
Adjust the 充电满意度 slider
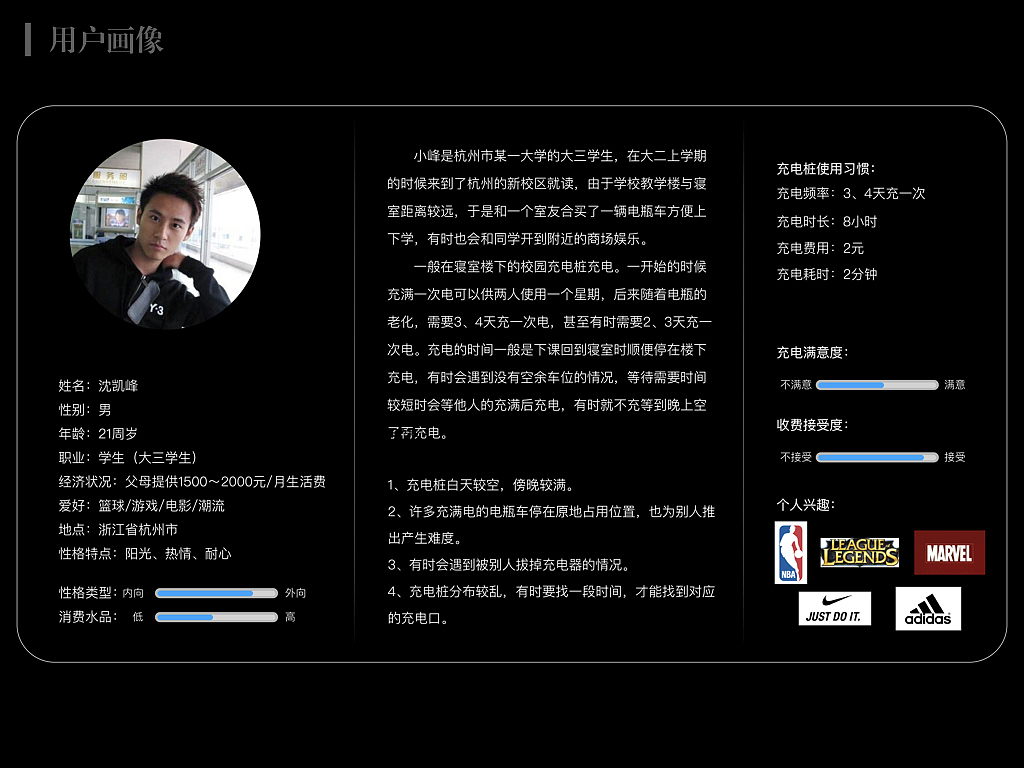tap(877, 385)
